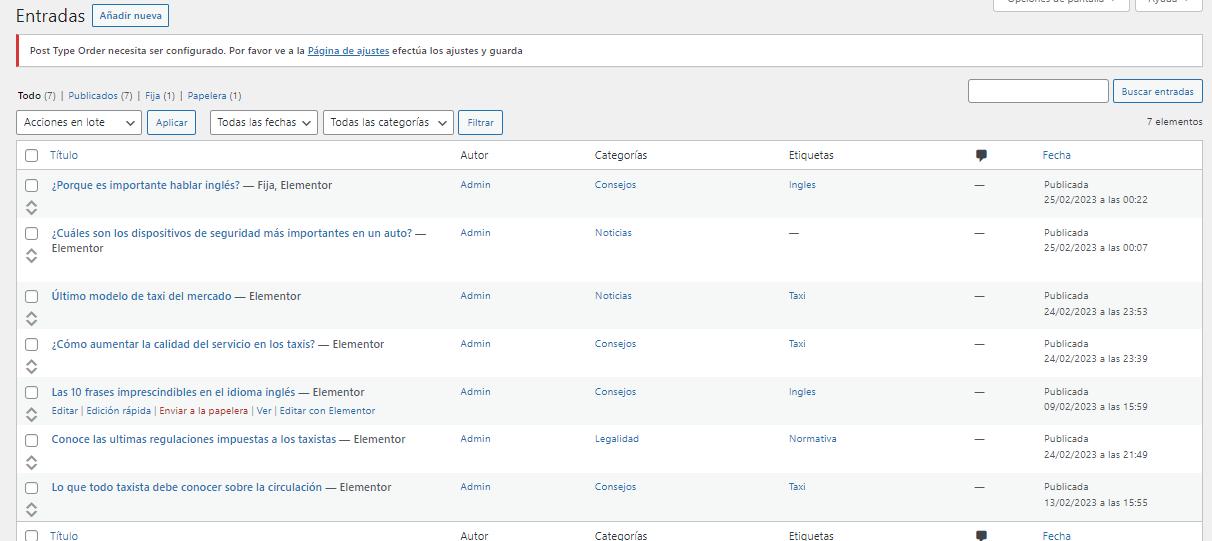The height and width of the screenshot is (541, 1212).
Task: Click reorder arrows for "¿Cómo aumentar la calidad" post
Action: (x=31, y=366)
